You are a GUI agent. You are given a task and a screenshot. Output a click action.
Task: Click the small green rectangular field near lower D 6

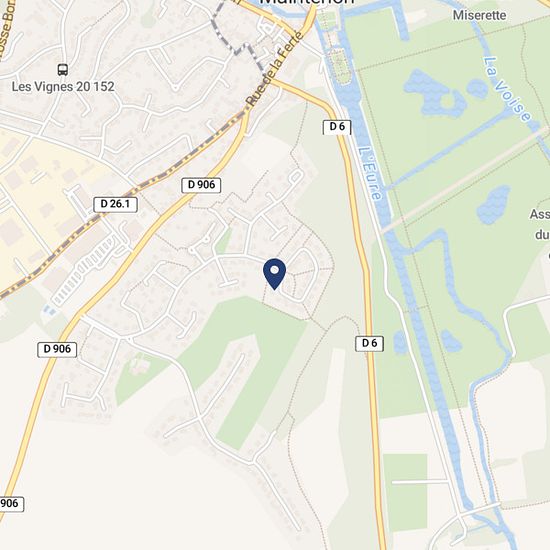(405, 492)
